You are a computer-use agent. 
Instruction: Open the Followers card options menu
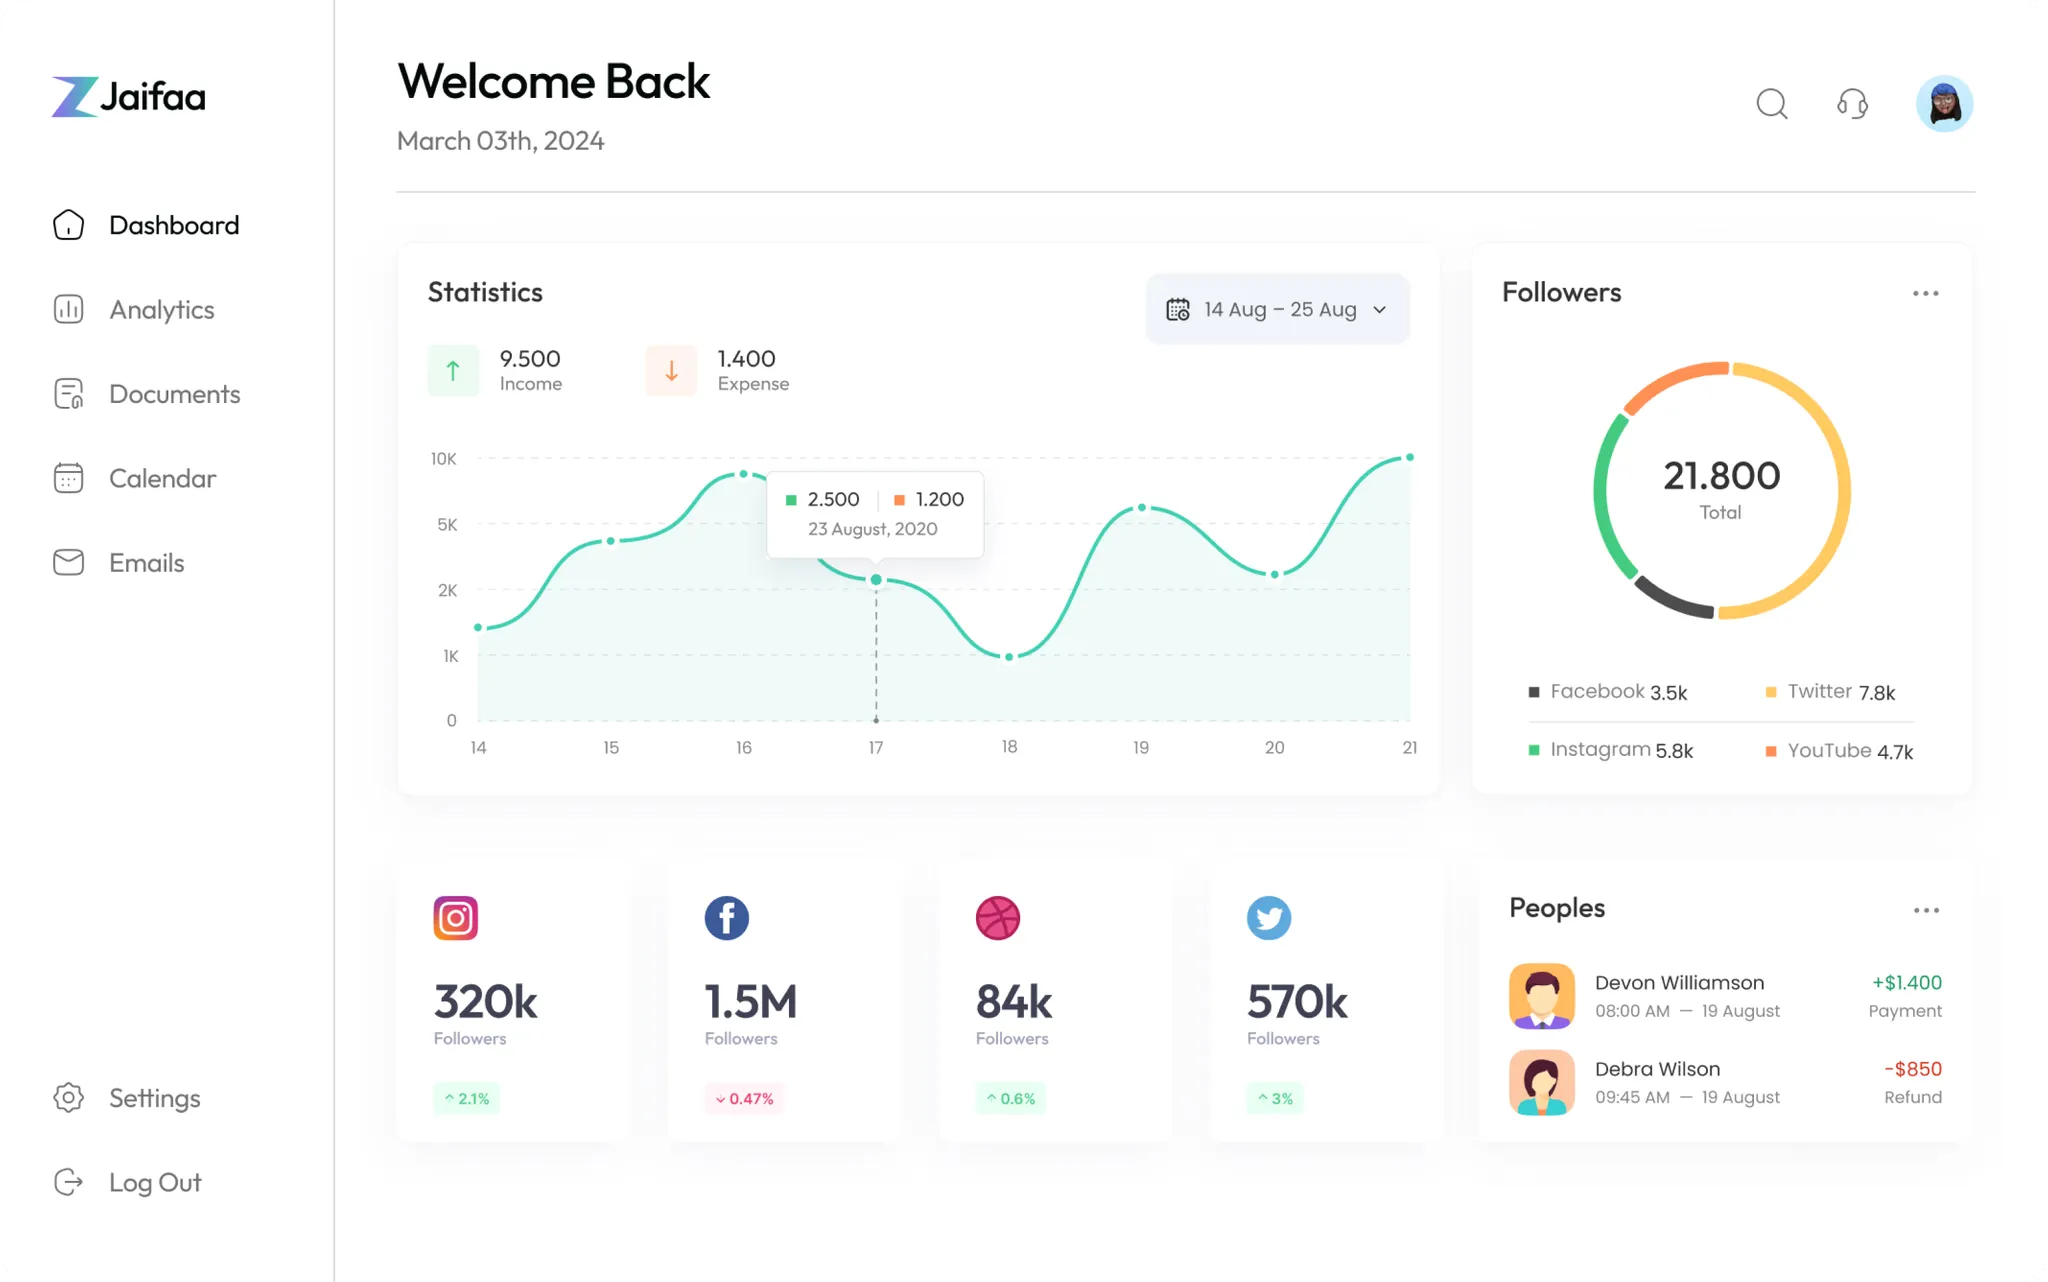[1925, 293]
